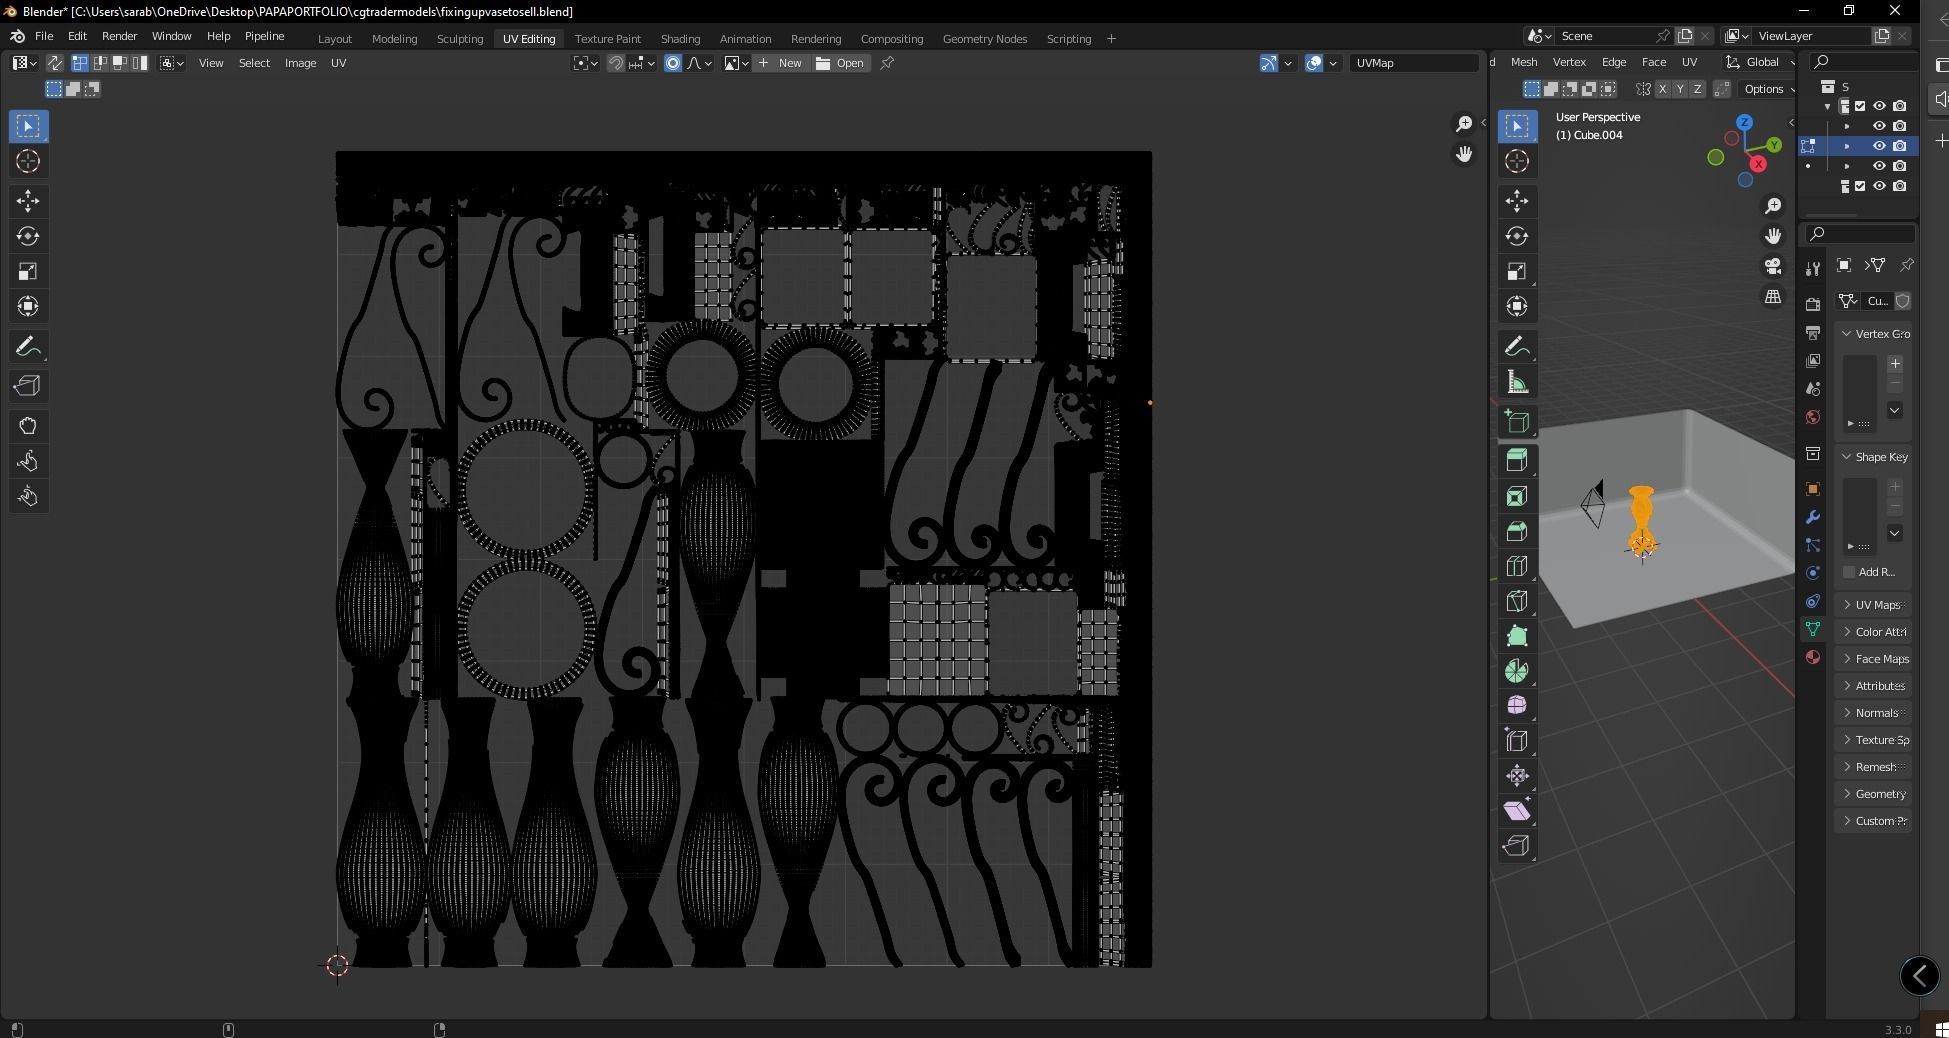Select the Rip Region tool in UV editor
The image size is (1949, 1038).
(x=28, y=386)
